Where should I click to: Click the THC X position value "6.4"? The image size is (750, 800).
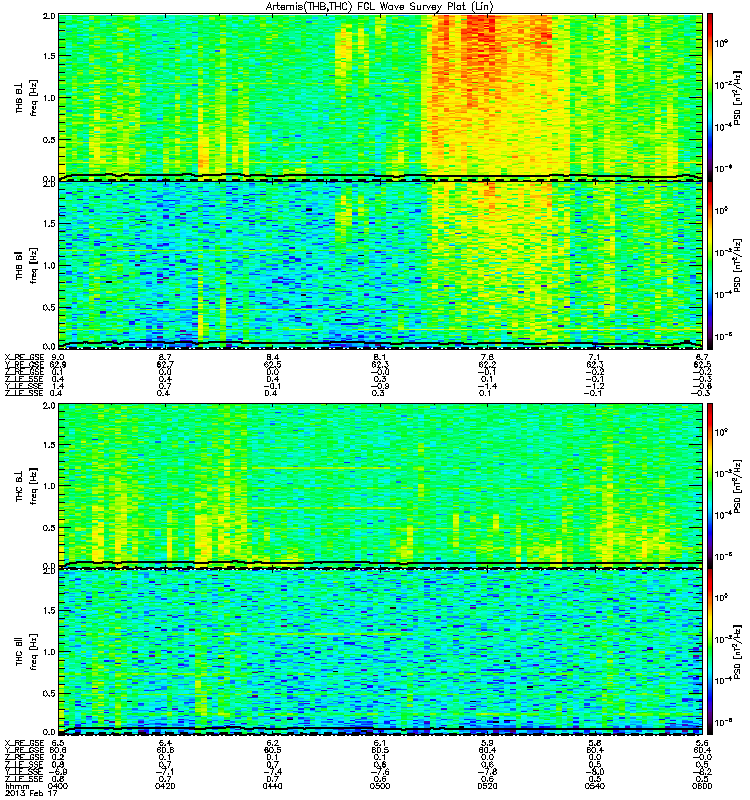click(x=165, y=743)
